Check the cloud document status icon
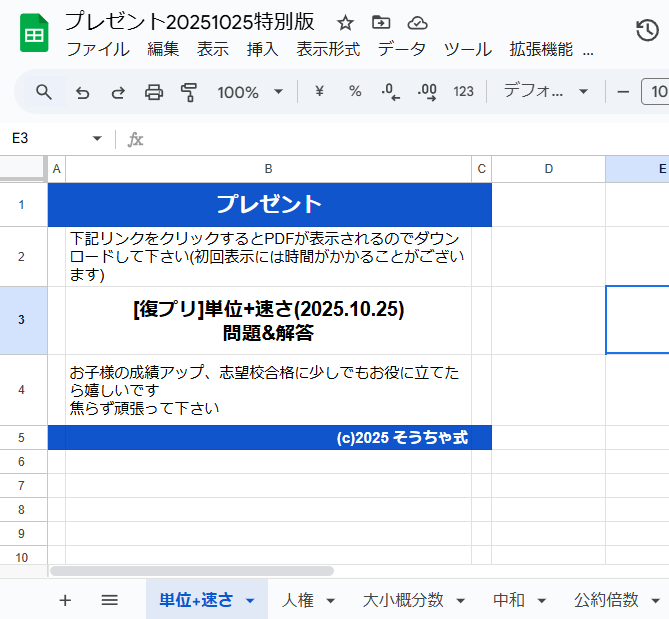 pyautogui.click(x=417, y=23)
